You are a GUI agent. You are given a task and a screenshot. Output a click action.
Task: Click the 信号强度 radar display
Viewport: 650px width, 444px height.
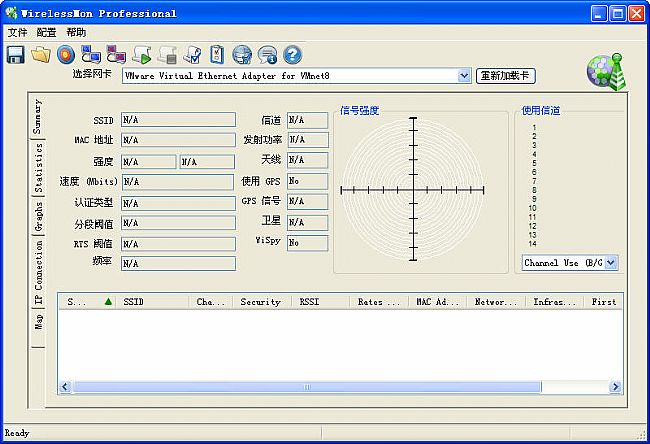coord(413,190)
